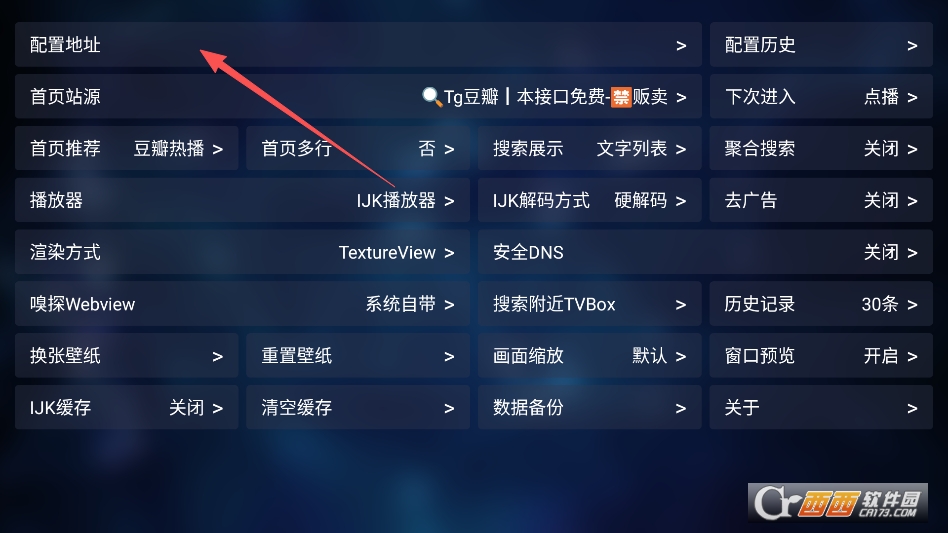Image resolution: width=948 pixels, height=533 pixels.
Task: Open the 配置地址 entry
Action: pos(359,45)
